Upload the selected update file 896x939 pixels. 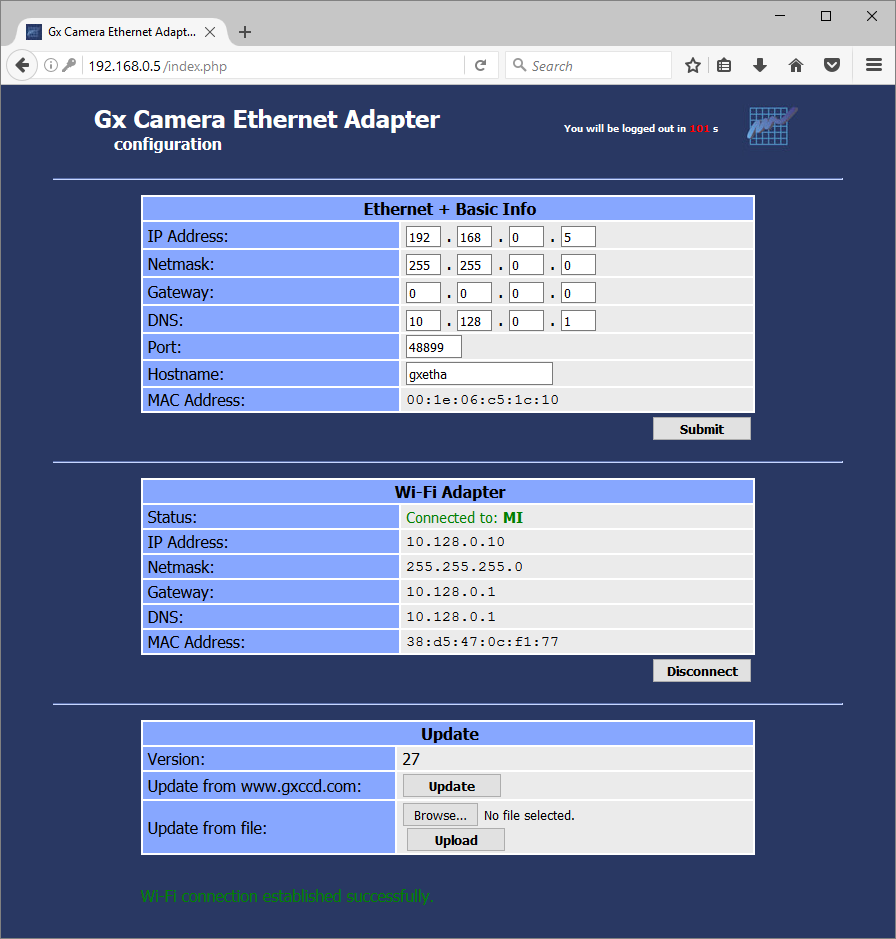[x=455, y=840]
